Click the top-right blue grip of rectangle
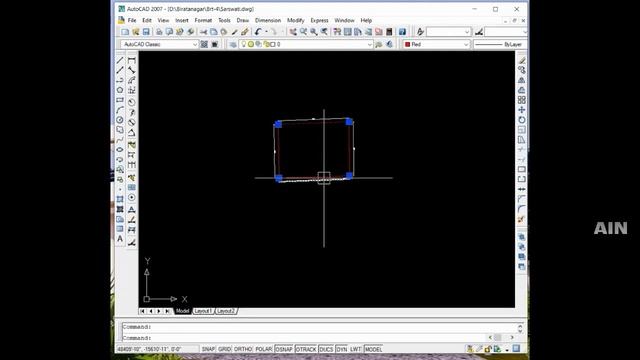This screenshot has width=640, height=360. (x=349, y=122)
